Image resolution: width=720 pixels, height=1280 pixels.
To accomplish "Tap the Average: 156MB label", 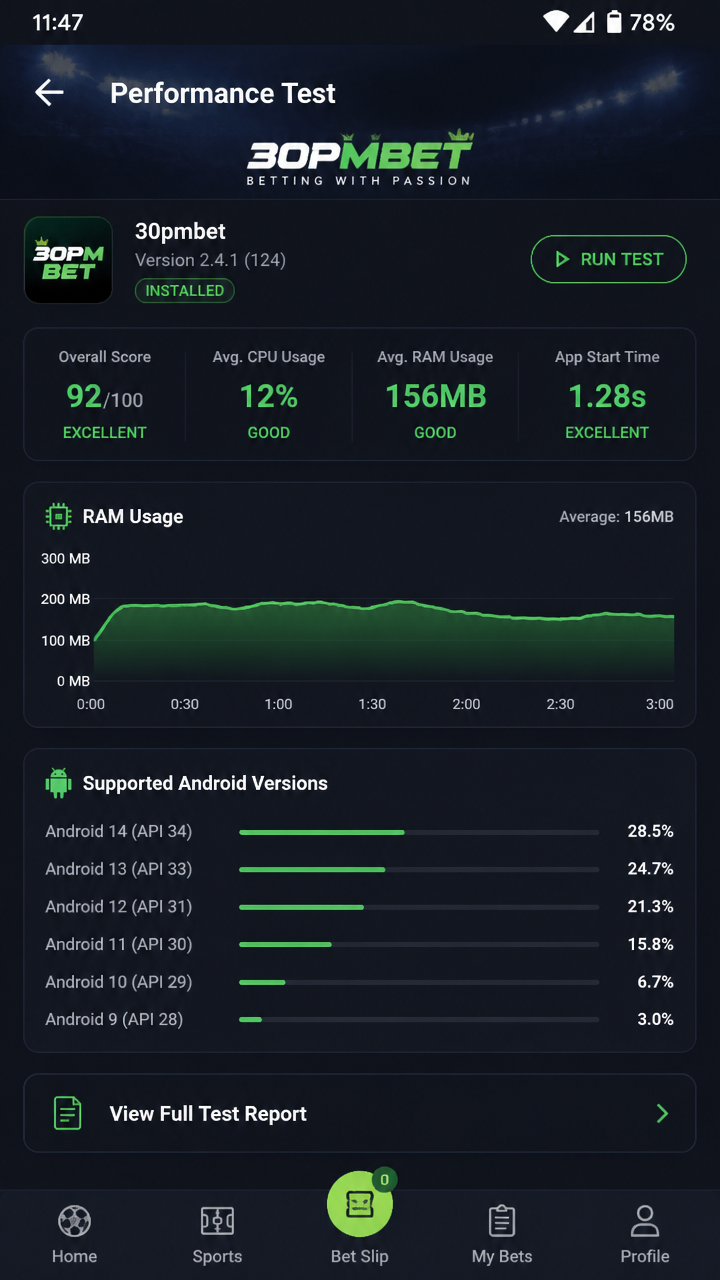I will point(616,517).
